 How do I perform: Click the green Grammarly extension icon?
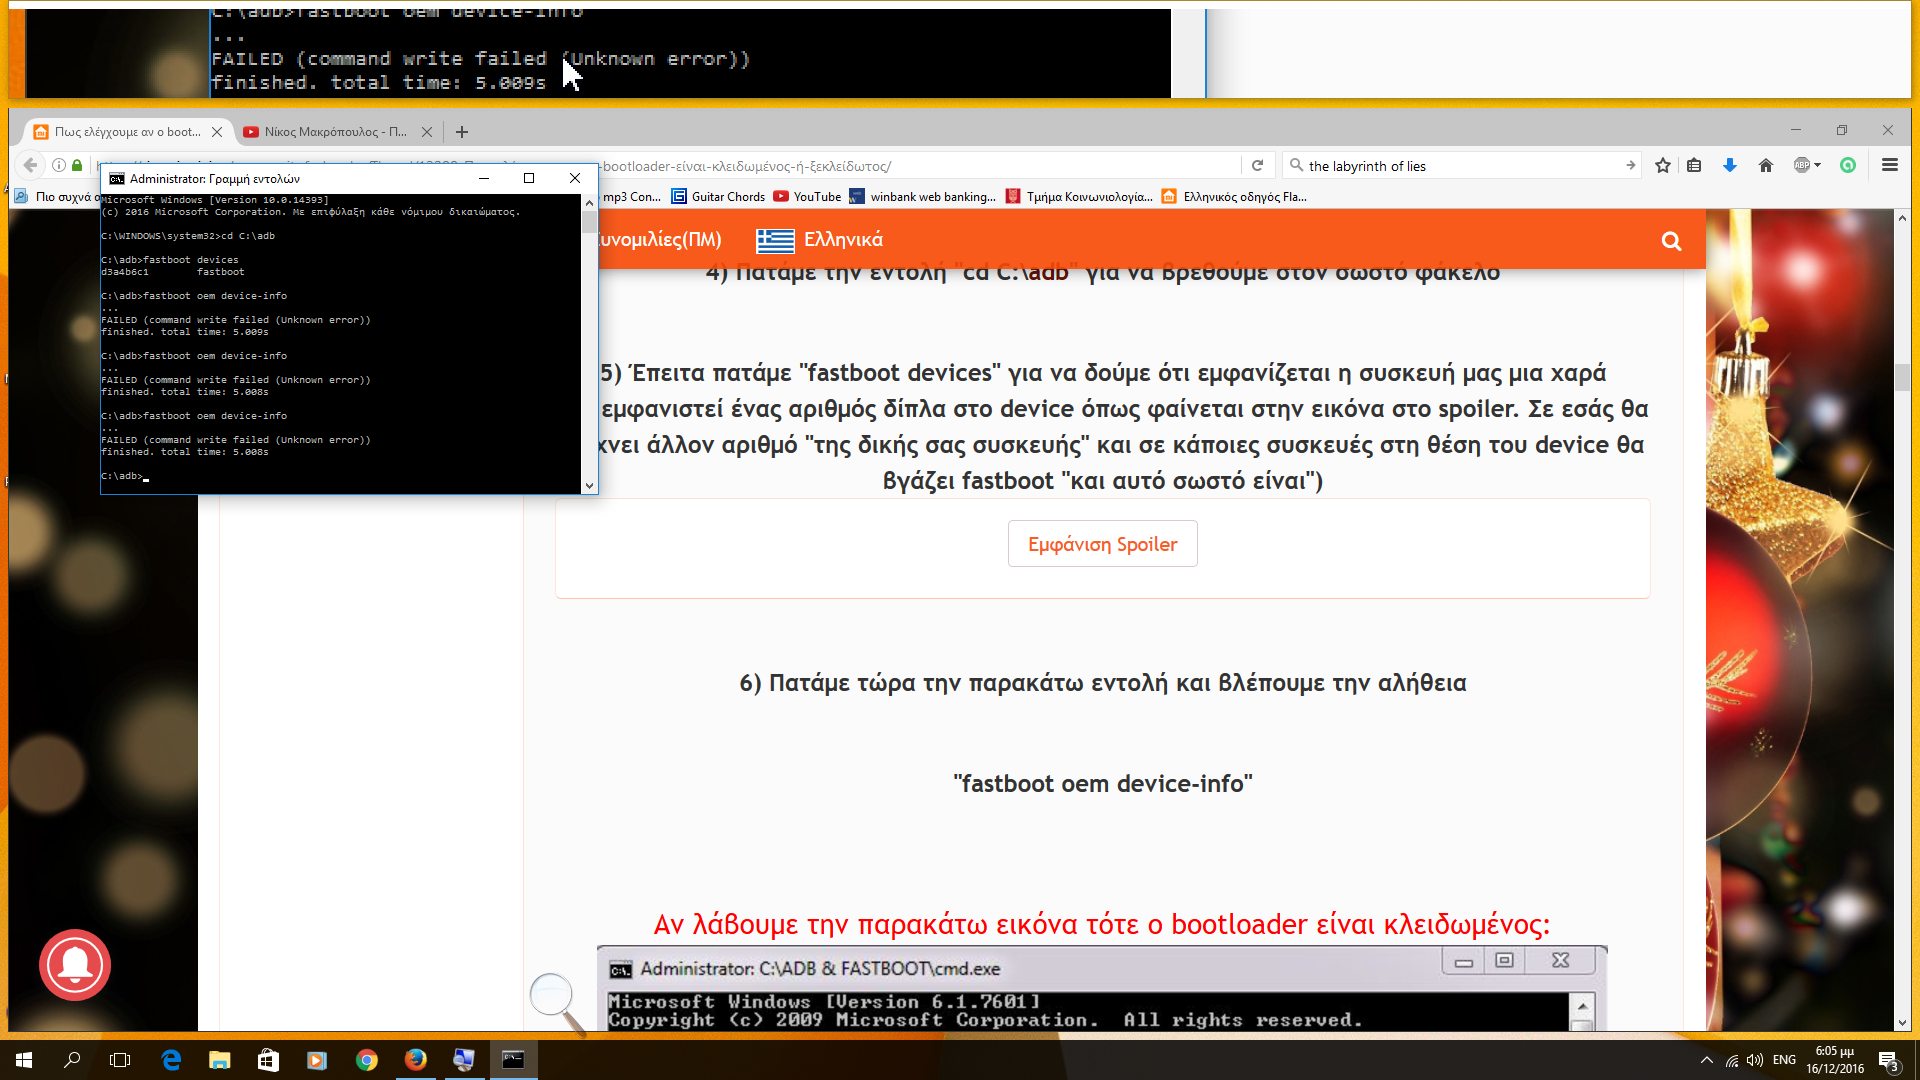coord(1848,166)
